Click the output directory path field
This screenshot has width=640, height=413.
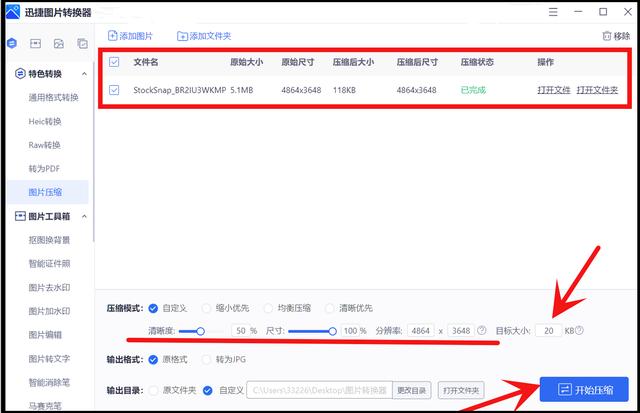click(x=320, y=390)
